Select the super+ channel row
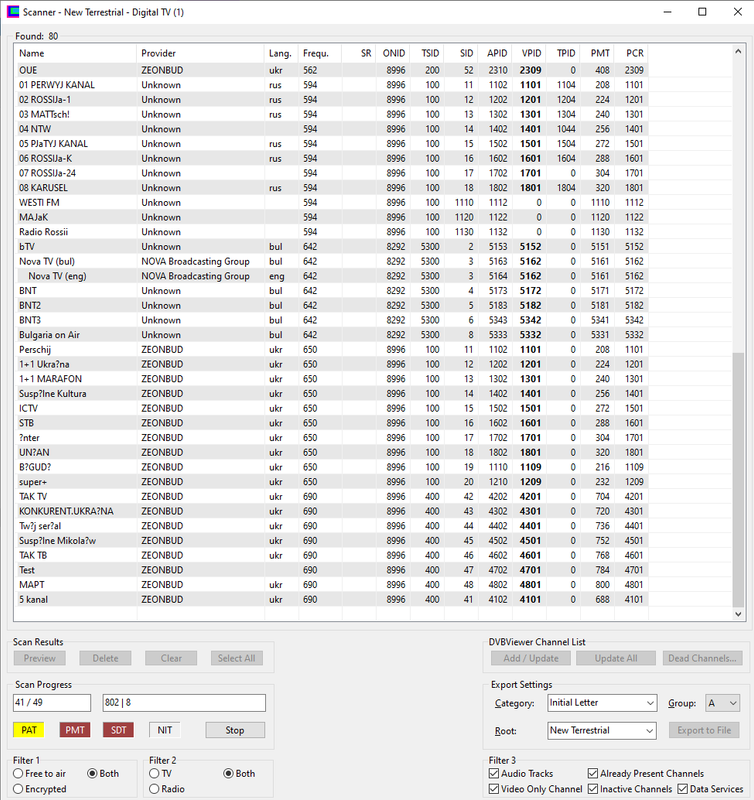Image resolution: width=754 pixels, height=800 pixels. tap(332, 482)
